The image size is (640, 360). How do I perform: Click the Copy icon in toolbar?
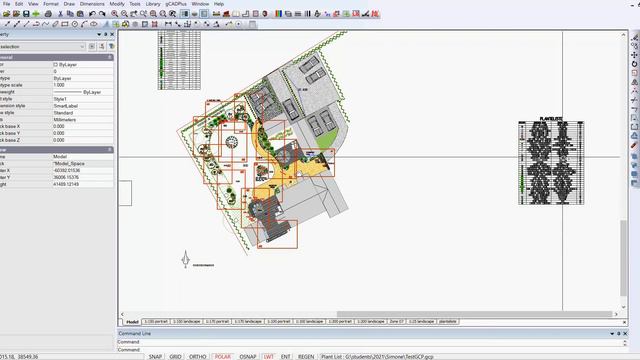click(x=70, y=14)
